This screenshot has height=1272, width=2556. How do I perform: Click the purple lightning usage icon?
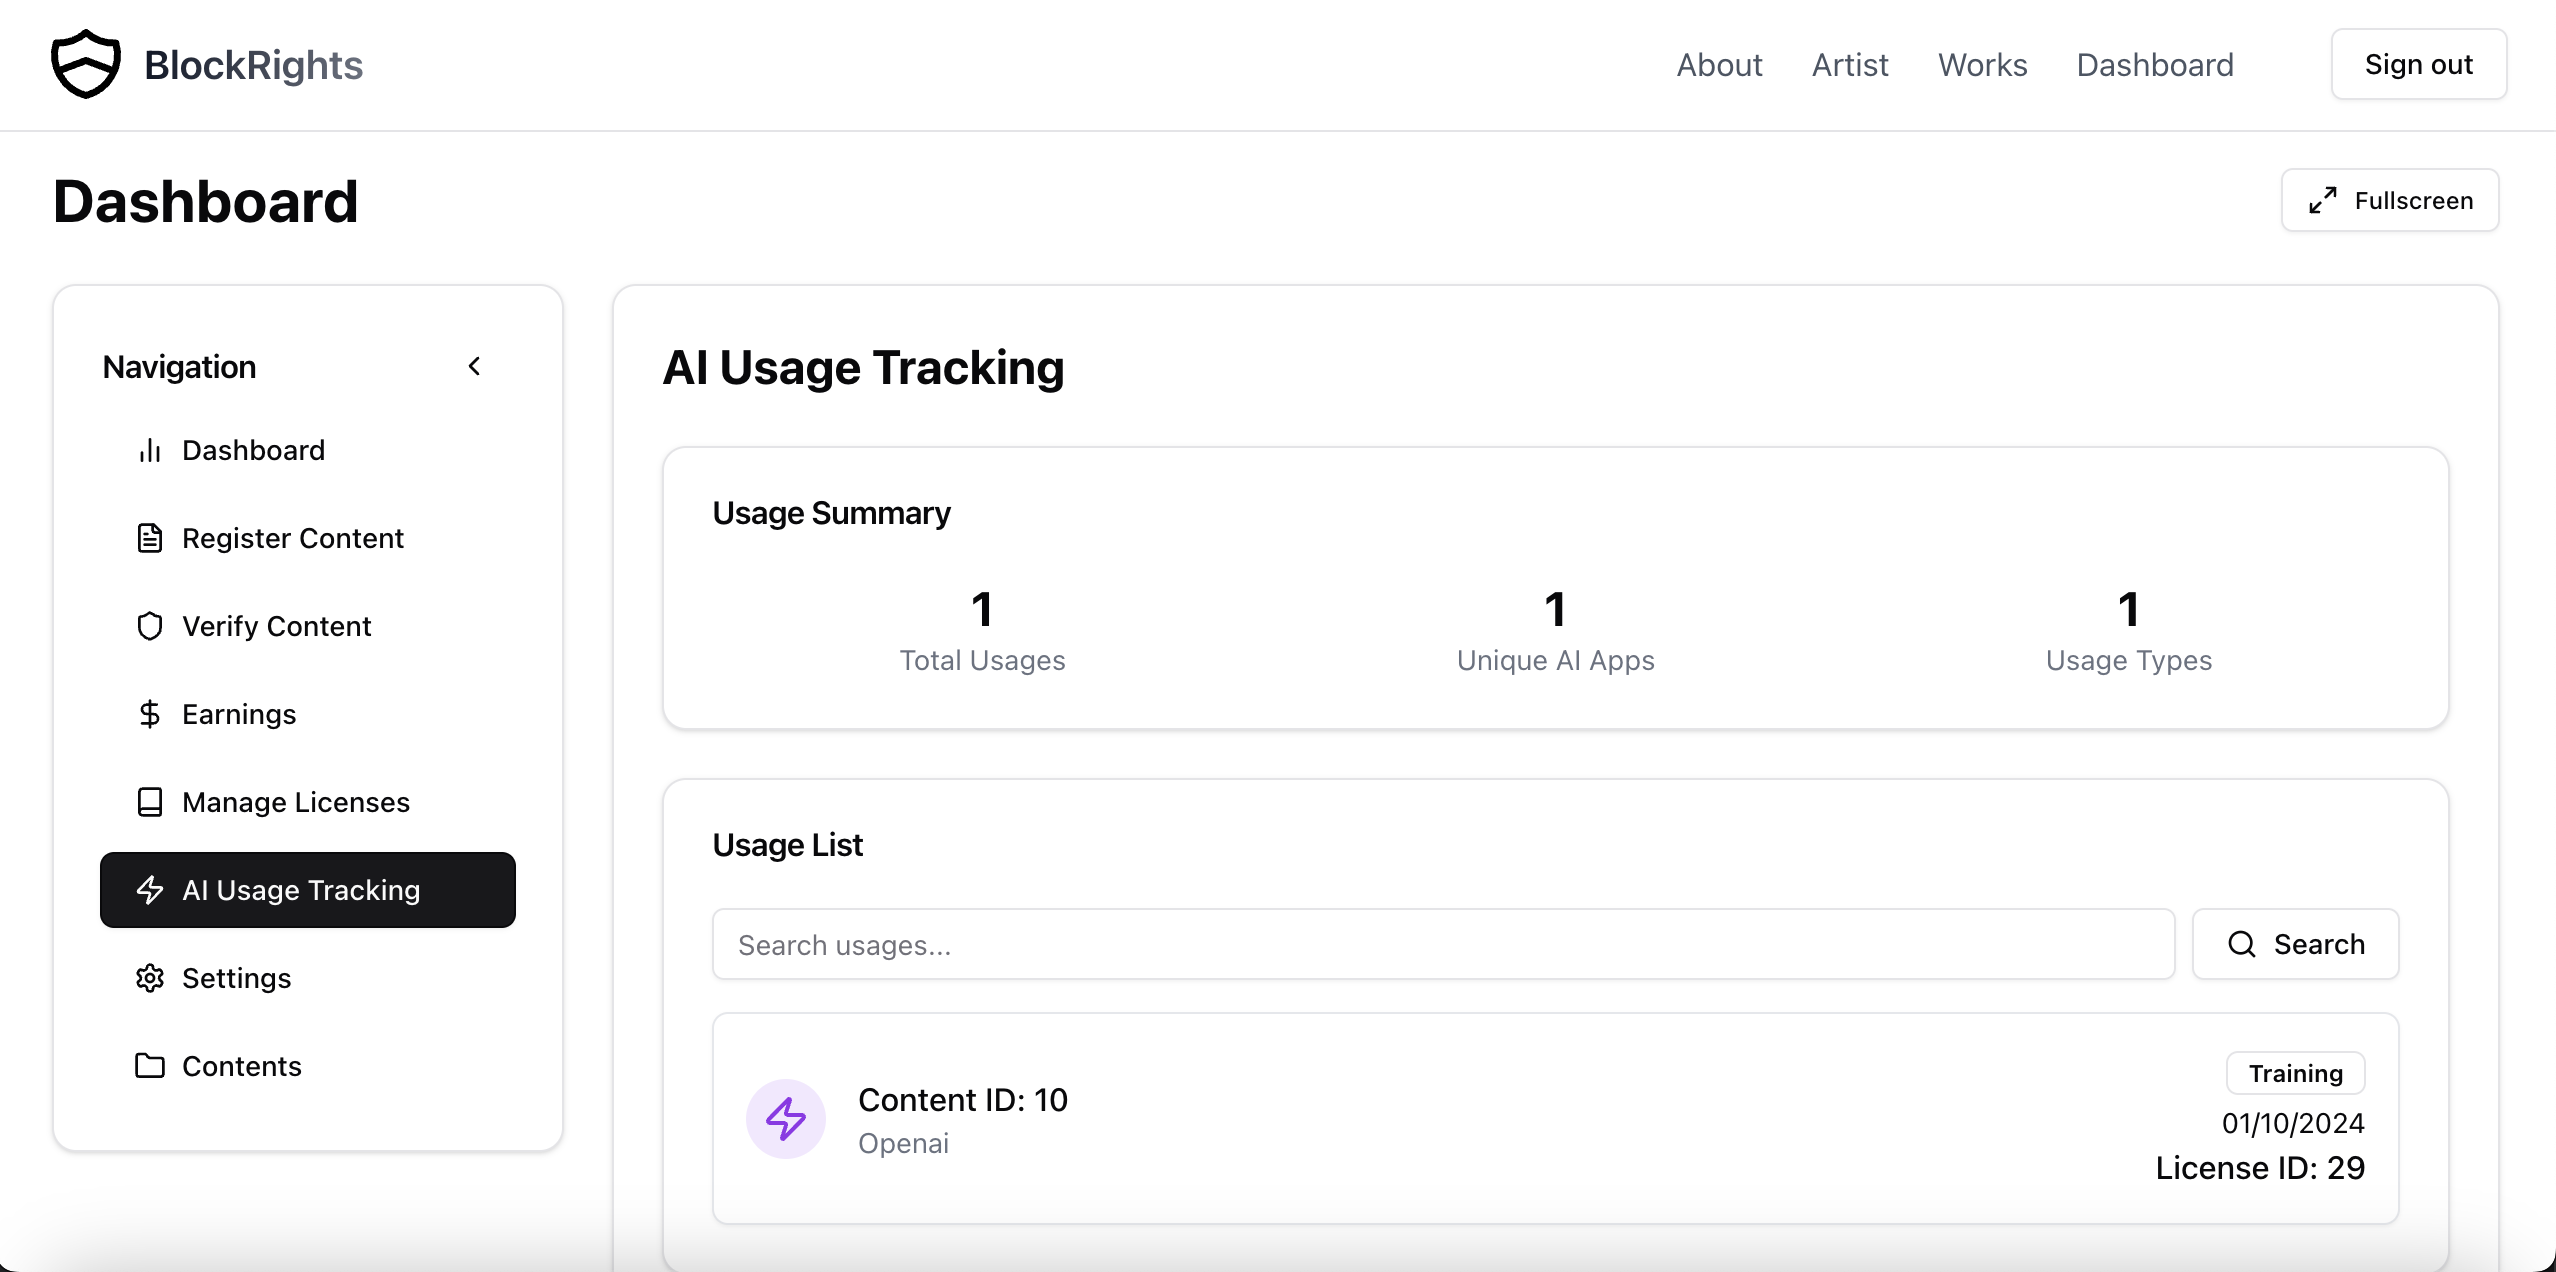pos(786,1119)
